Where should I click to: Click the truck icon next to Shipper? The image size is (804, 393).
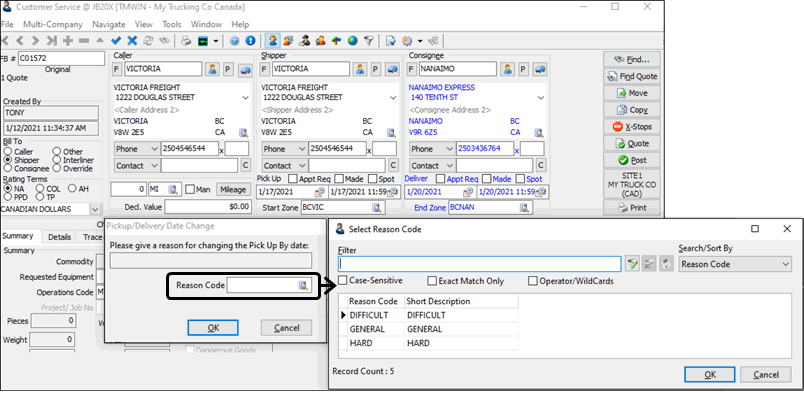(x=392, y=69)
